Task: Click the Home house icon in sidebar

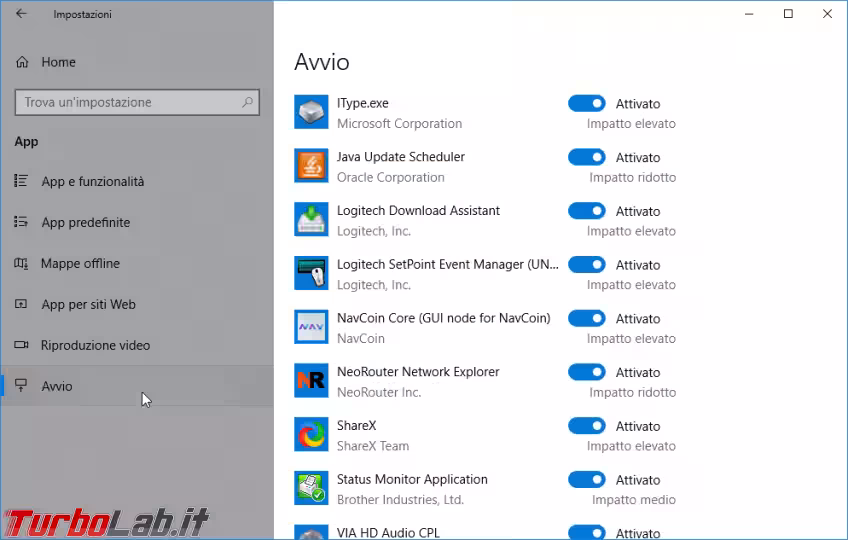Action: (22, 62)
